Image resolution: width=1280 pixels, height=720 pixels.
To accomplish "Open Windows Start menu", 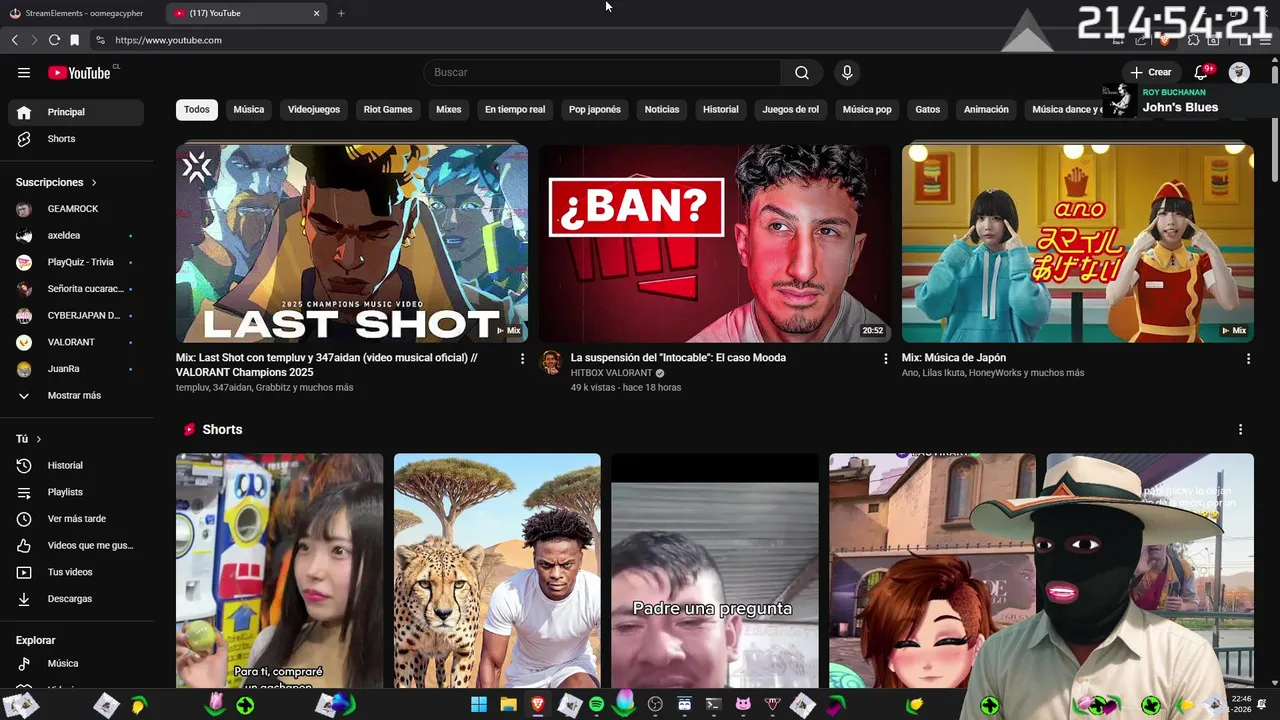I will 479,705.
